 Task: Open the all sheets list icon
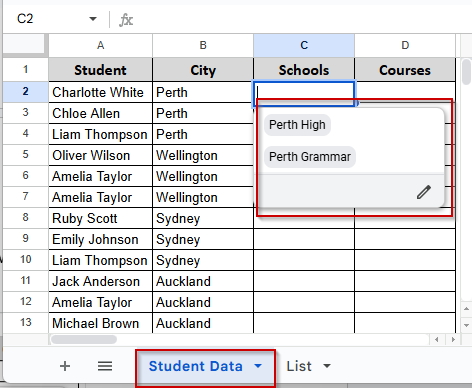pos(105,366)
